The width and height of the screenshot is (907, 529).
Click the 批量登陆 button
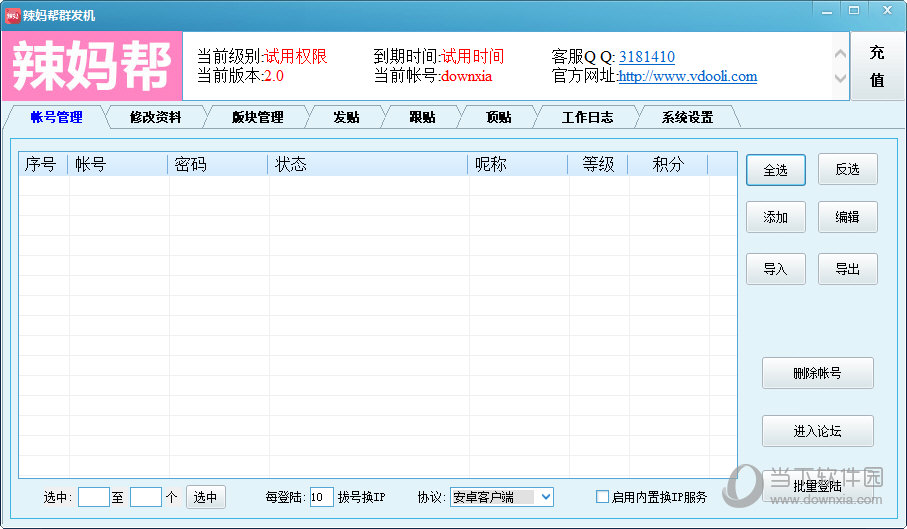point(817,486)
